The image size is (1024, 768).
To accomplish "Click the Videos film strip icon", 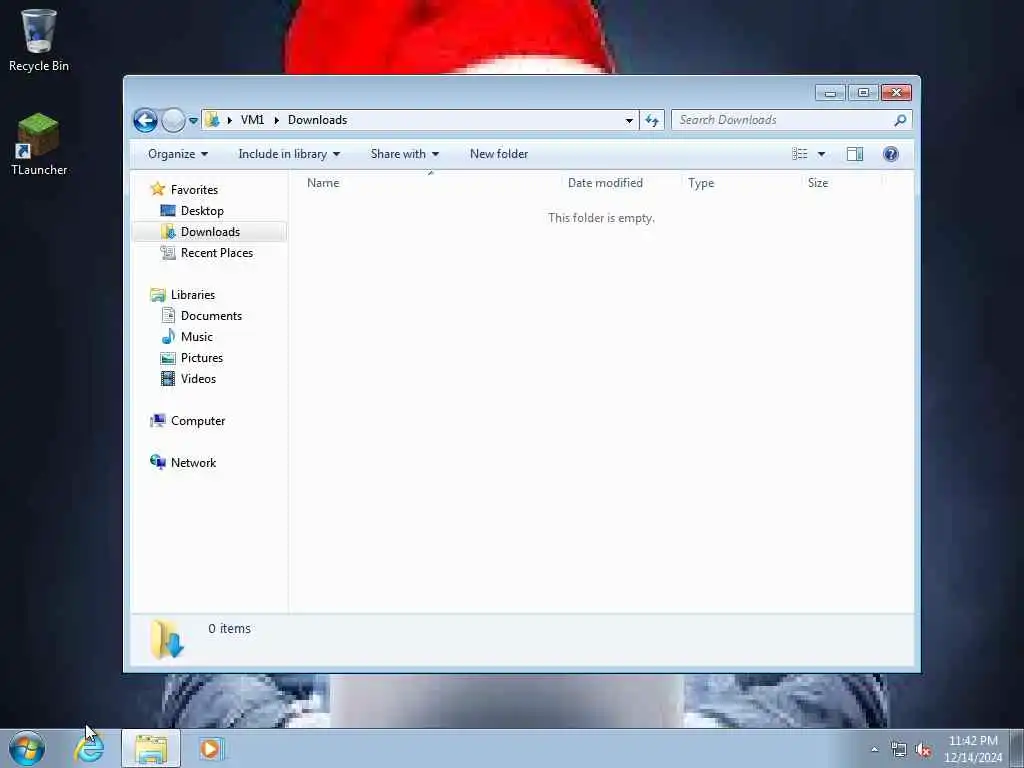I will [168, 378].
